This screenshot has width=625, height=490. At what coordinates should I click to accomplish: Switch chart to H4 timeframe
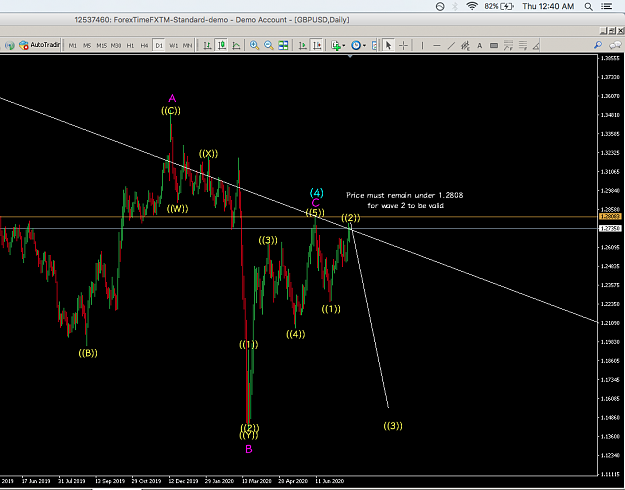(144, 45)
